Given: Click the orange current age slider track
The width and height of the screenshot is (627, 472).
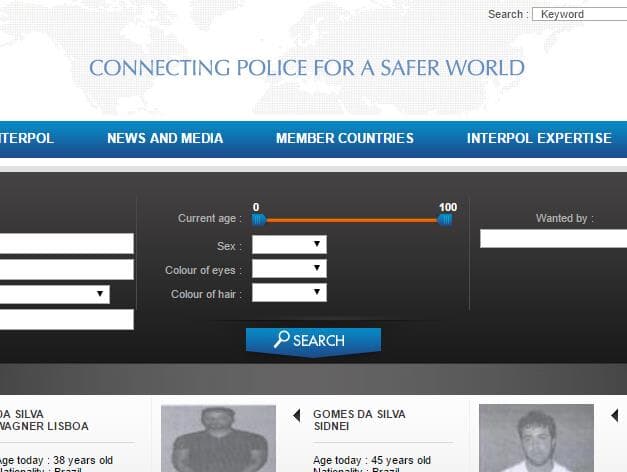Looking at the screenshot, I should click(351, 220).
